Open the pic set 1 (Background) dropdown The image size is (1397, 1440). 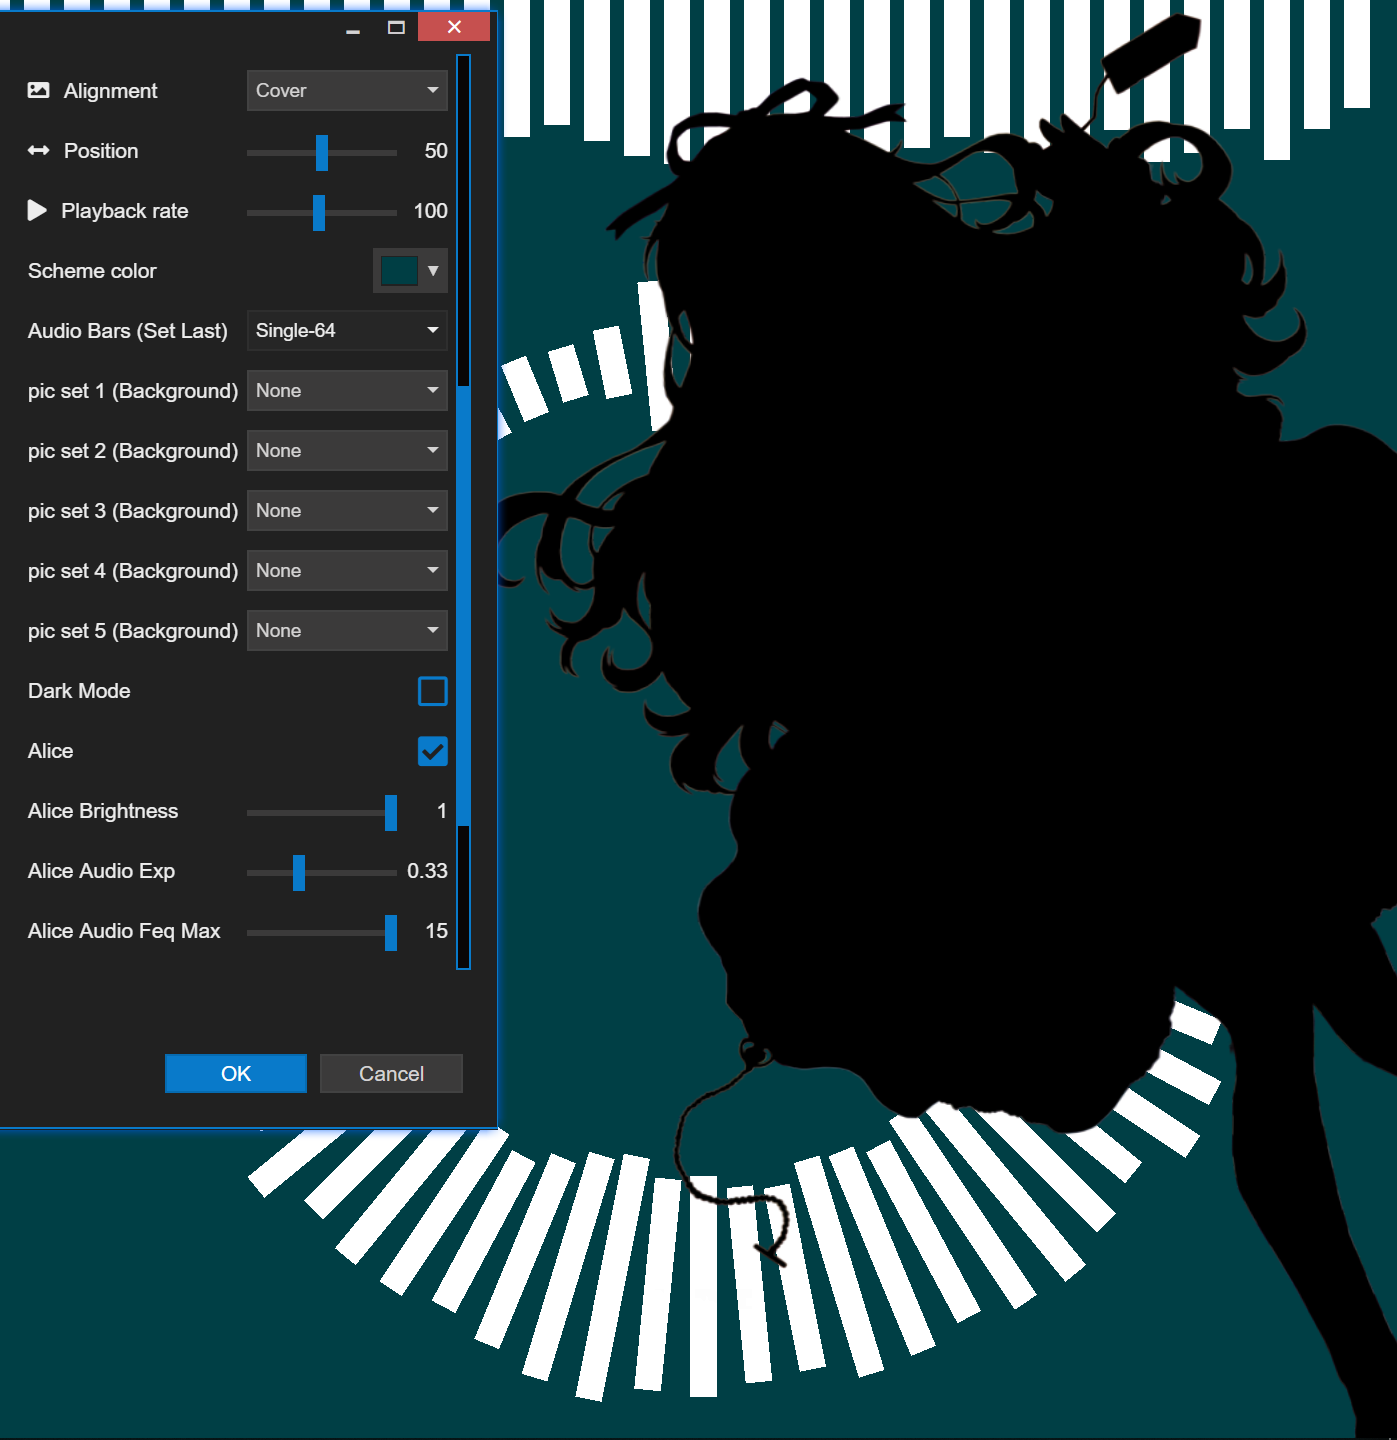point(347,390)
